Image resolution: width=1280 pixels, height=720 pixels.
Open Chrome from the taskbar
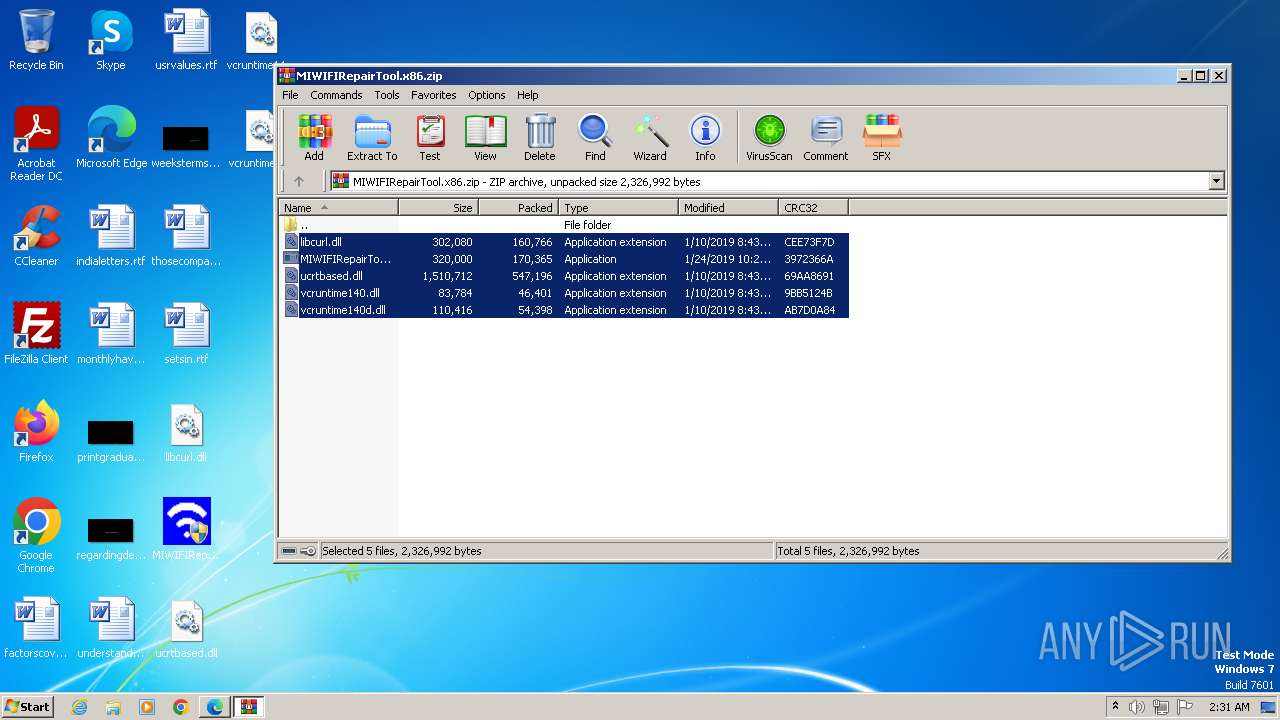(x=180, y=707)
